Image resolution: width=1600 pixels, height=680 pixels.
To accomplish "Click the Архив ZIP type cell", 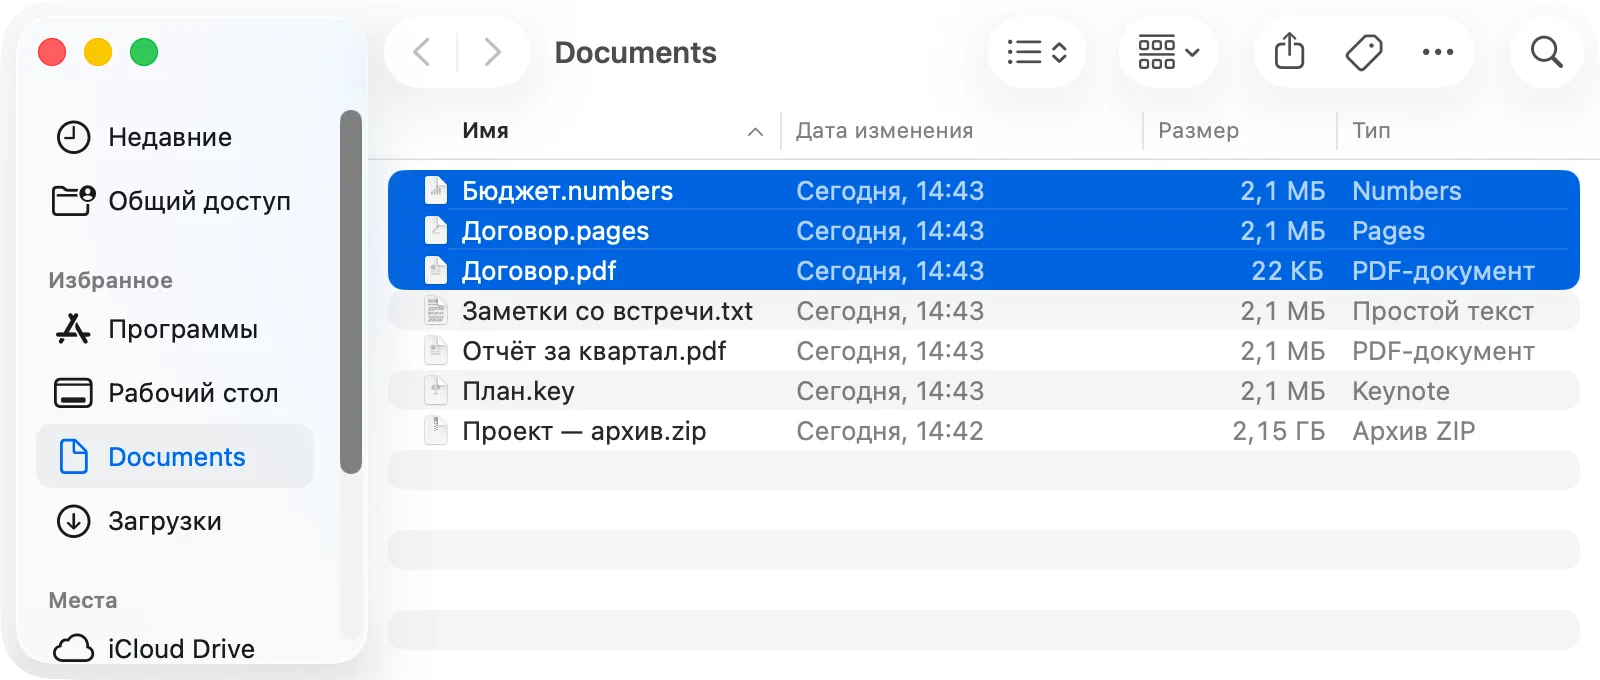I will pos(1414,431).
